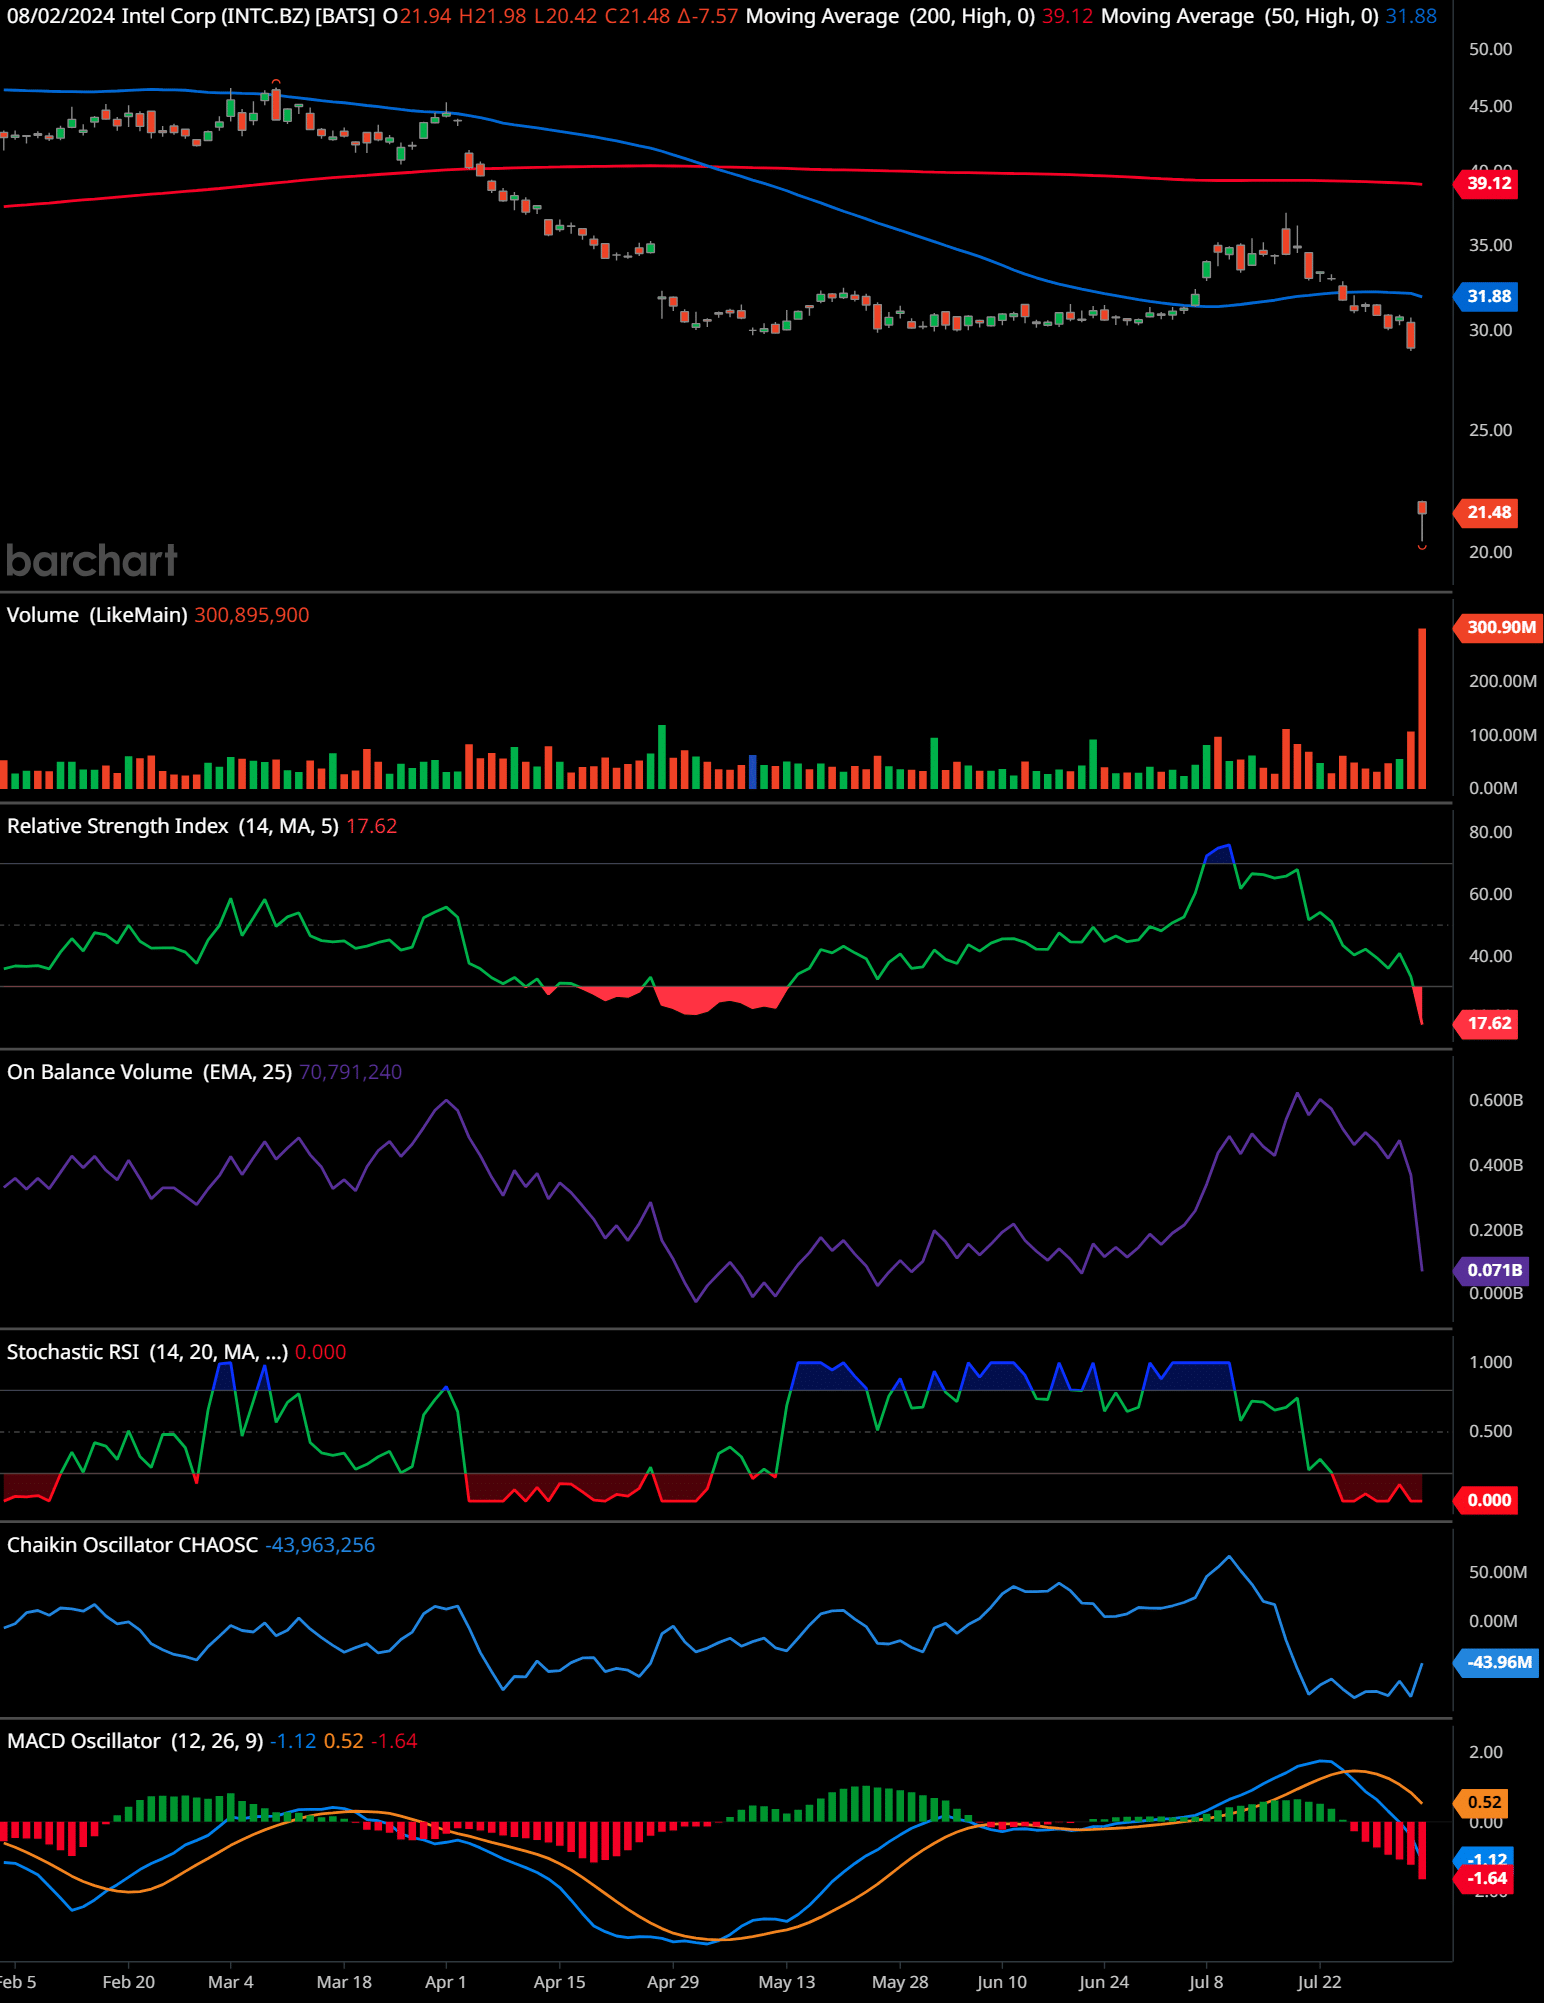Click the -1.64 MACD histogram value tag
1544x2003 pixels.
pos(1485,1878)
